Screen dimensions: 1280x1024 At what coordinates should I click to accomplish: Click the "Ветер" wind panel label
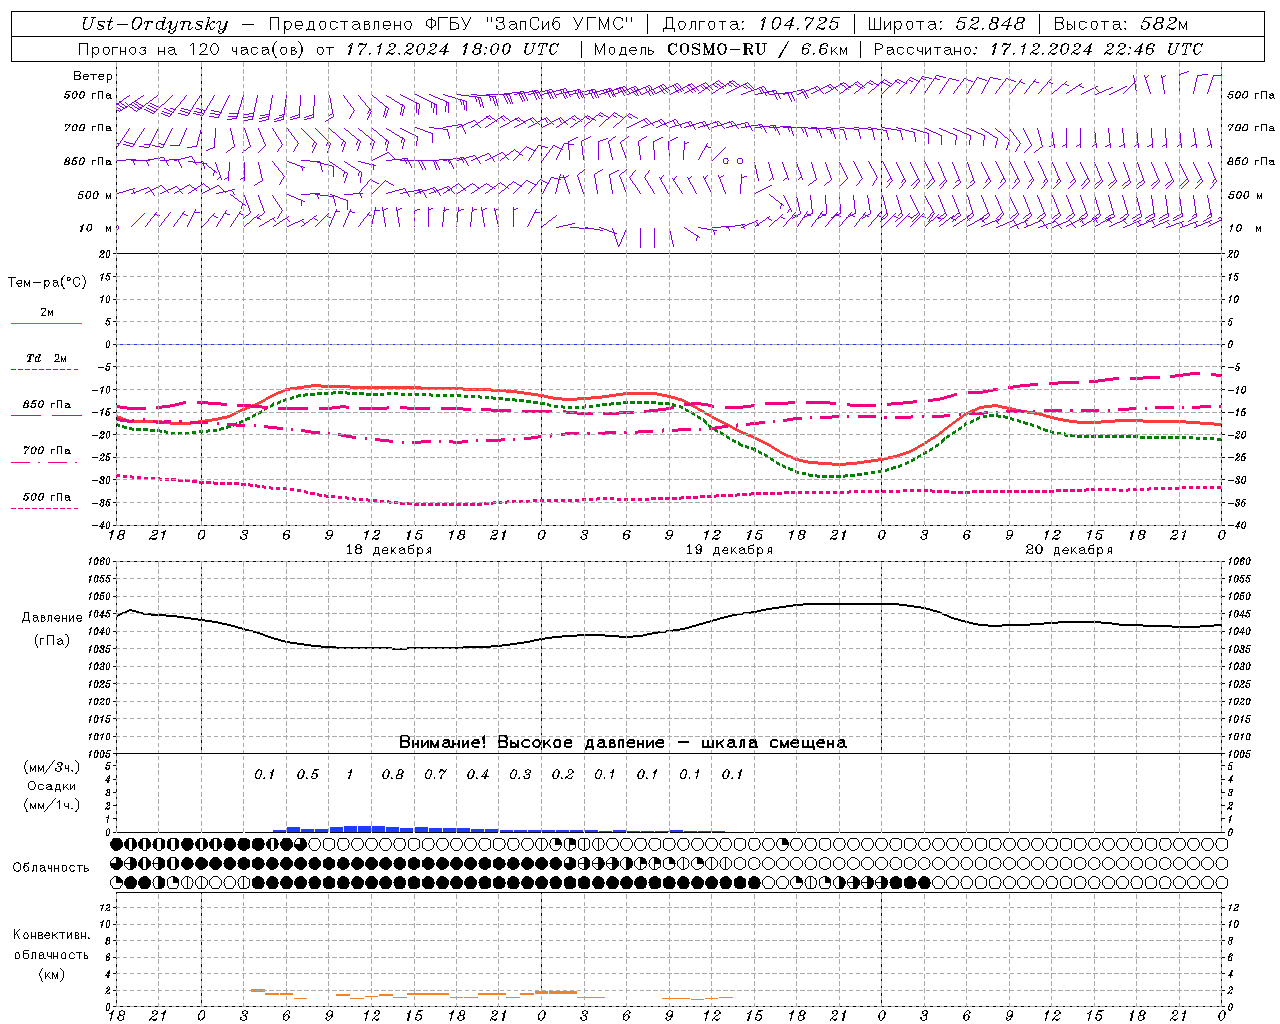tap(93, 76)
